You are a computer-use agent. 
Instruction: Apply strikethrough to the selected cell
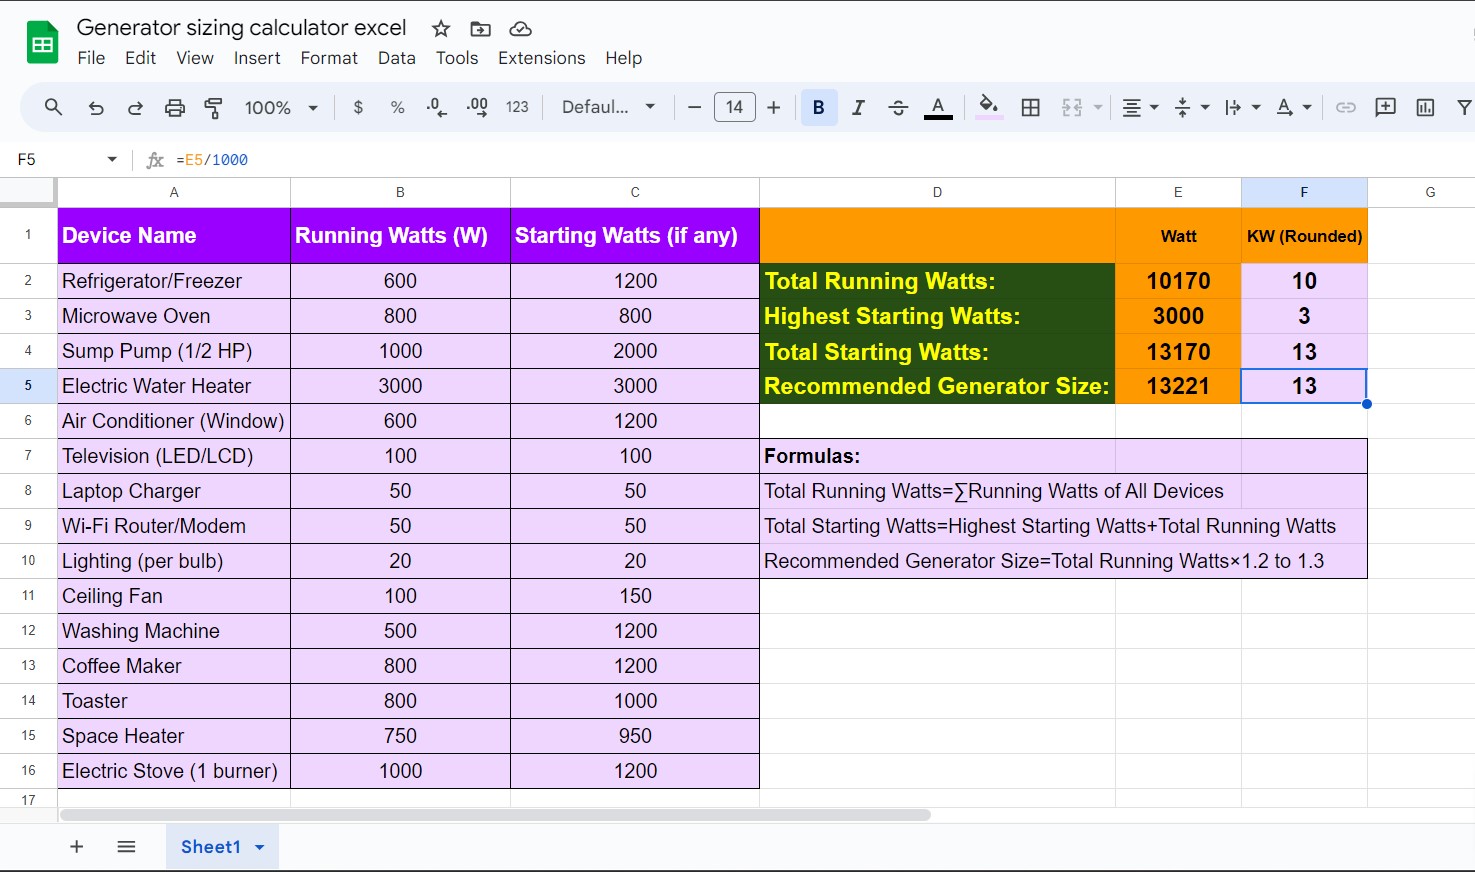click(898, 107)
